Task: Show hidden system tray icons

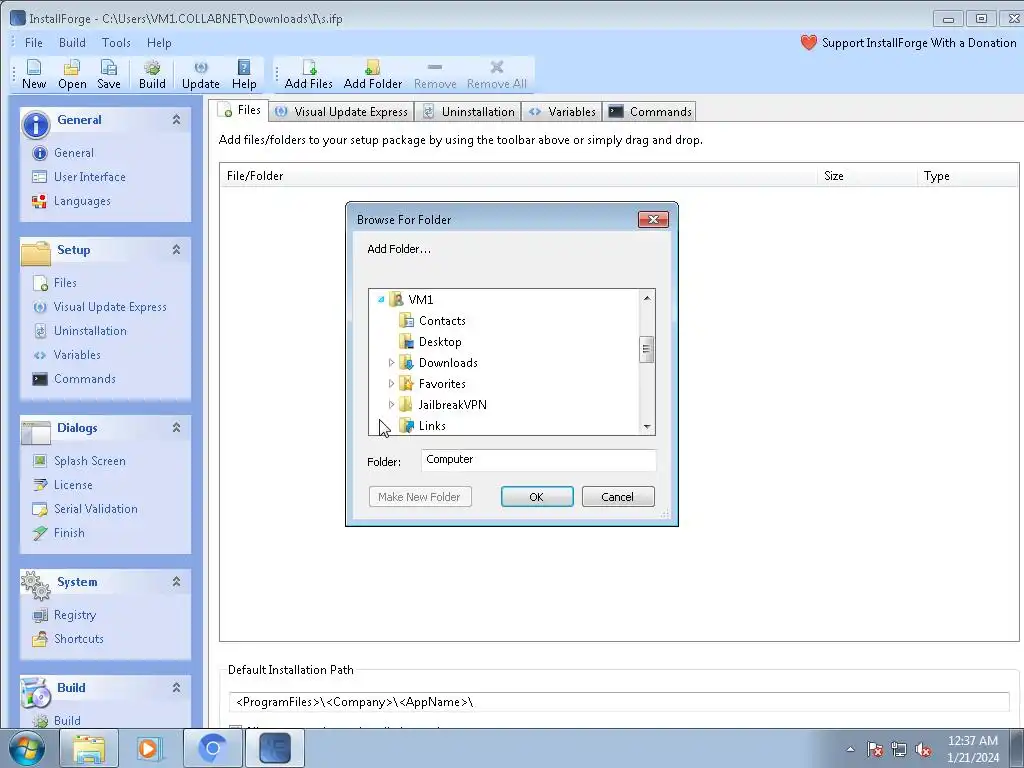Action: click(x=850, y=750)
